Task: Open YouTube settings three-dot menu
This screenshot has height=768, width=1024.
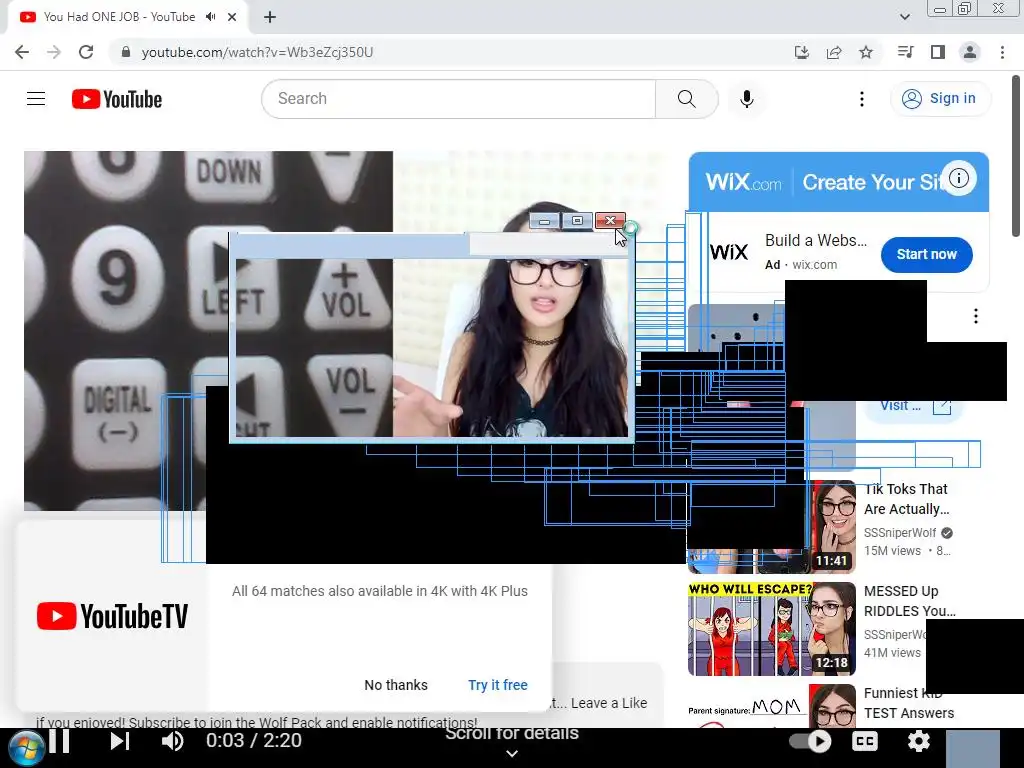Action: coord(862,99)
